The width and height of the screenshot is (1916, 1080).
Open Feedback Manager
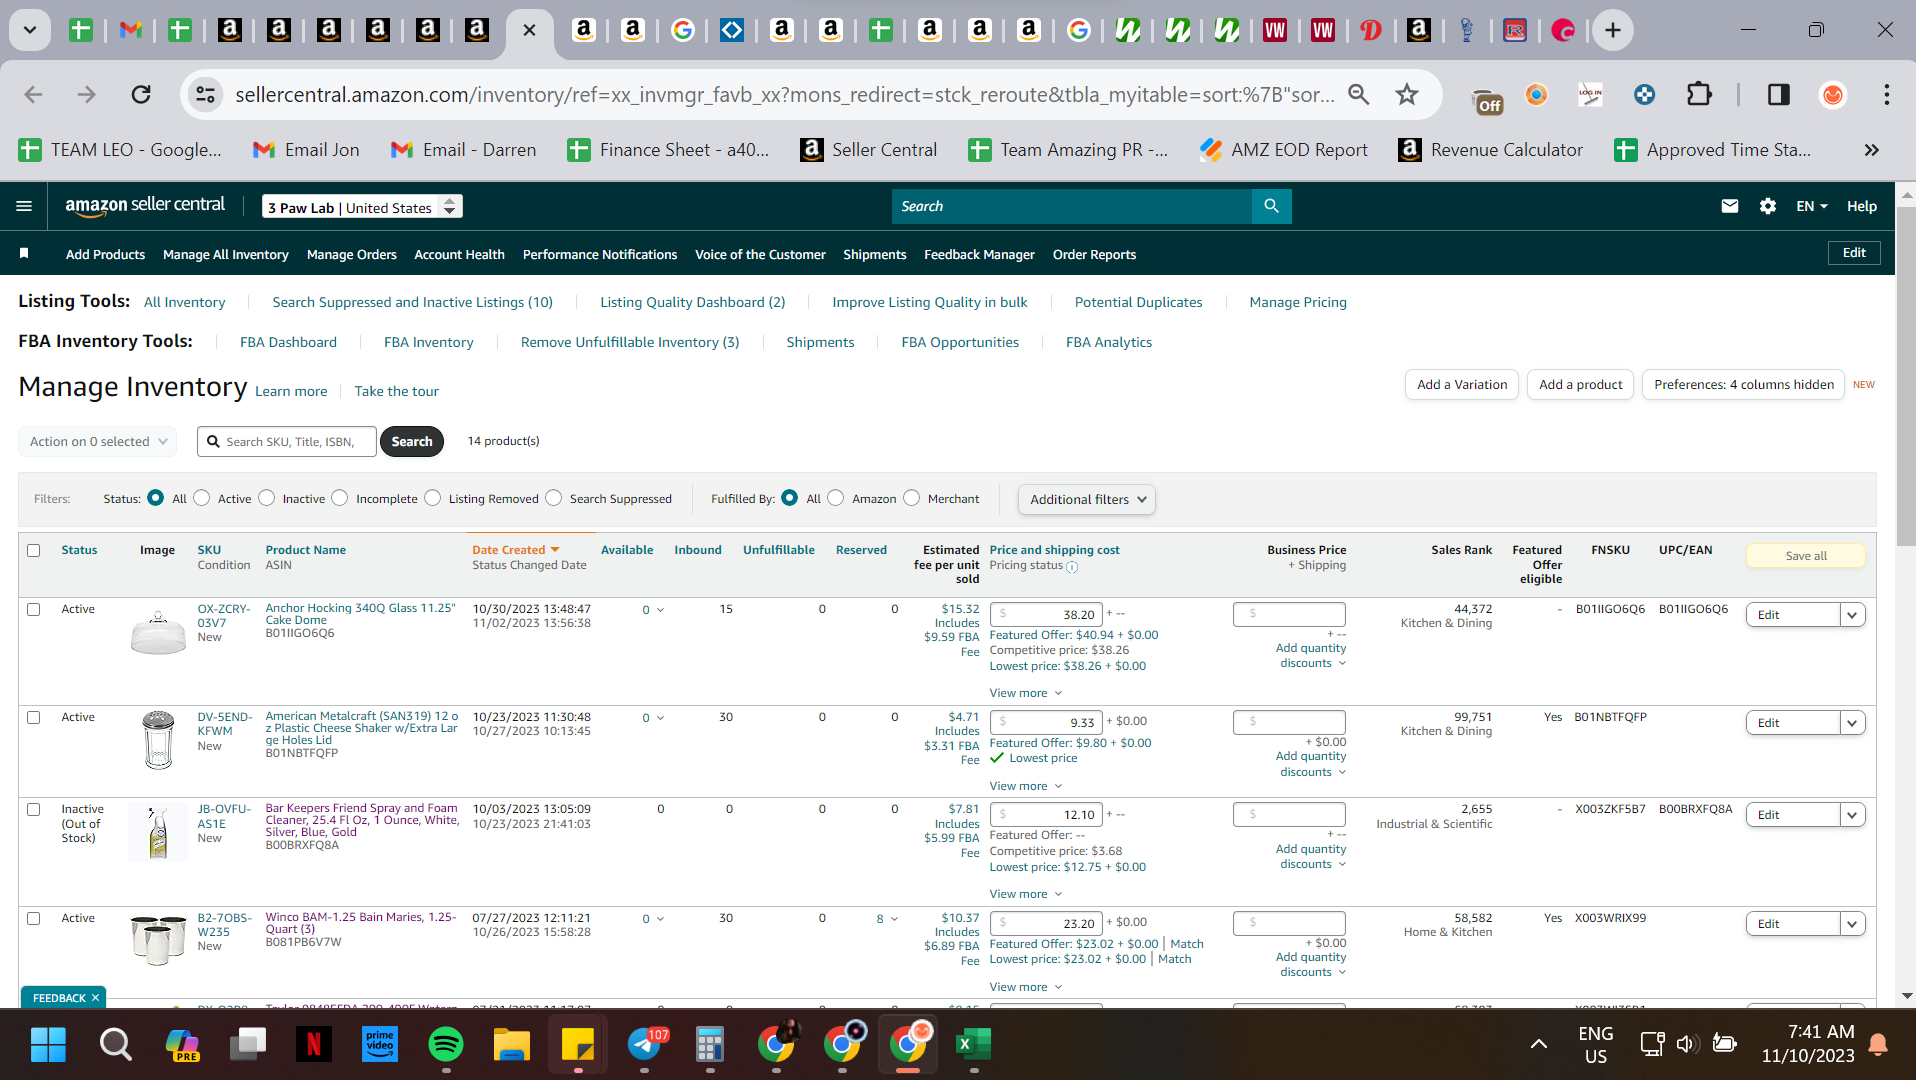point(979,254)
